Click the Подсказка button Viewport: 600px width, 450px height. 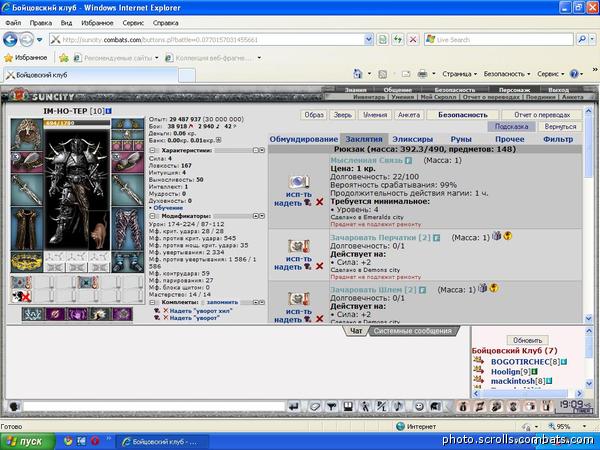tap(511, 126)
